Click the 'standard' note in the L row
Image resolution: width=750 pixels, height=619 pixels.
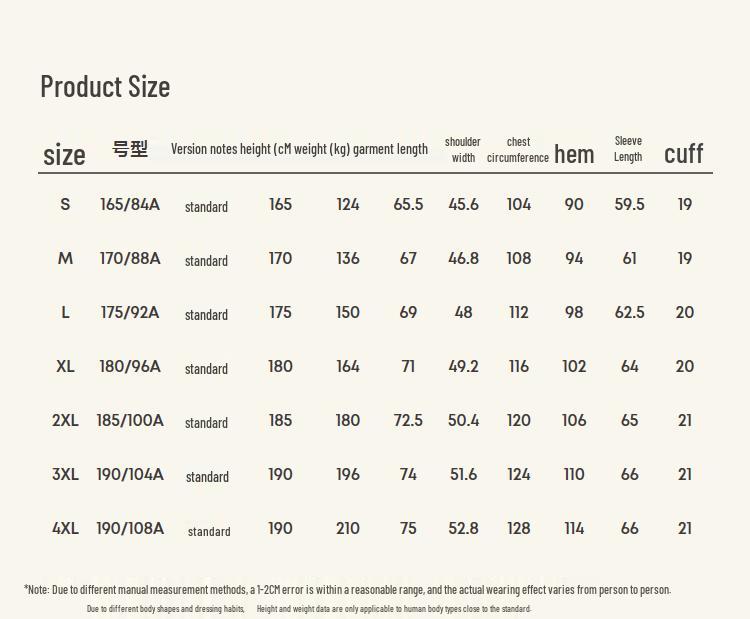click(206, 315)
